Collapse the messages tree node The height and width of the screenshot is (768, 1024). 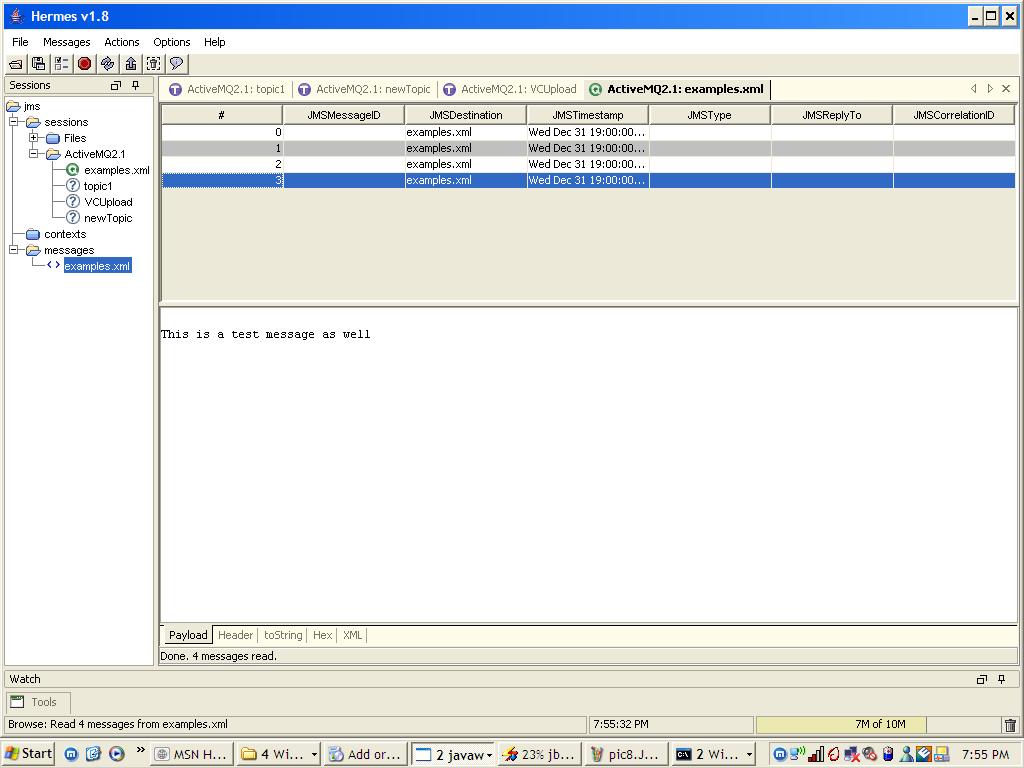pos(13,249)
